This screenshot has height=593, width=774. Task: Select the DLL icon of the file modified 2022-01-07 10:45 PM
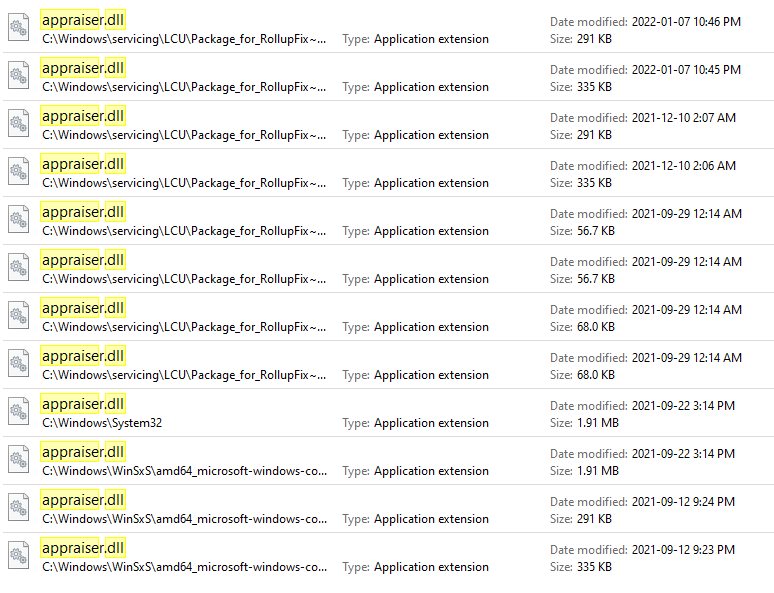point(19,75)
